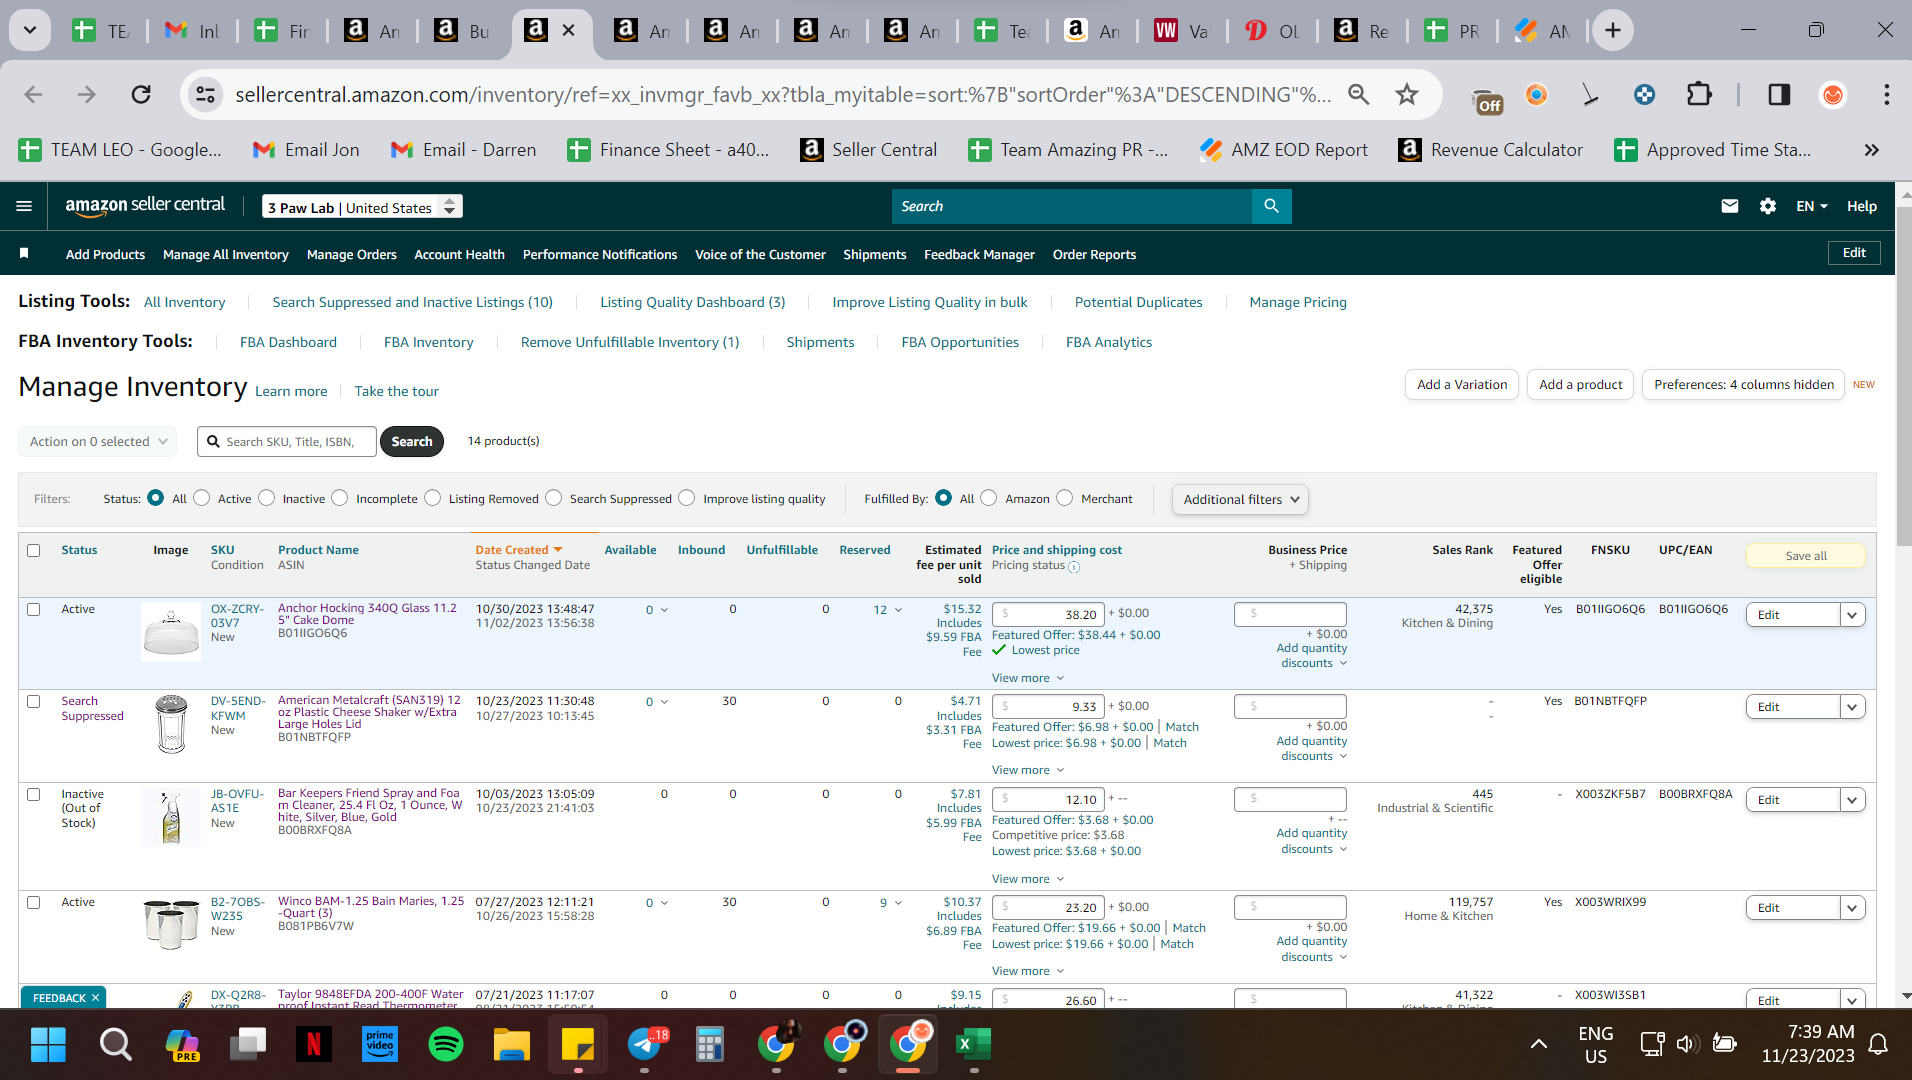1912x1080 pixels.
Task: Open Manage All Inventory menu
Action: 226,254
